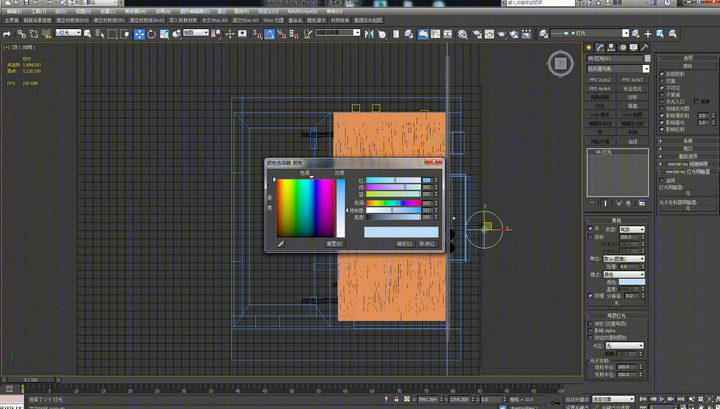Open the light 类型 type dropdown

click(x=632, y=229)
